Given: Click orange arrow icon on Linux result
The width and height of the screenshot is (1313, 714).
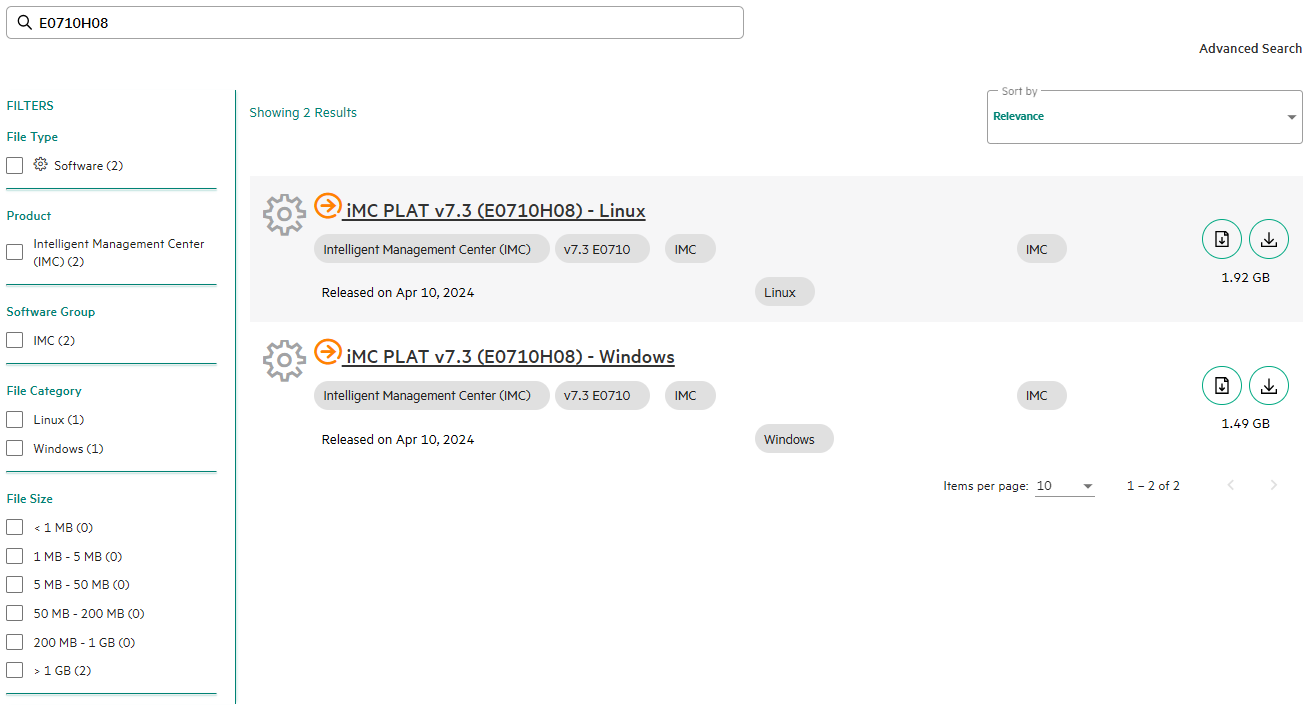Looking at the screenshot, I should (327, 206).
